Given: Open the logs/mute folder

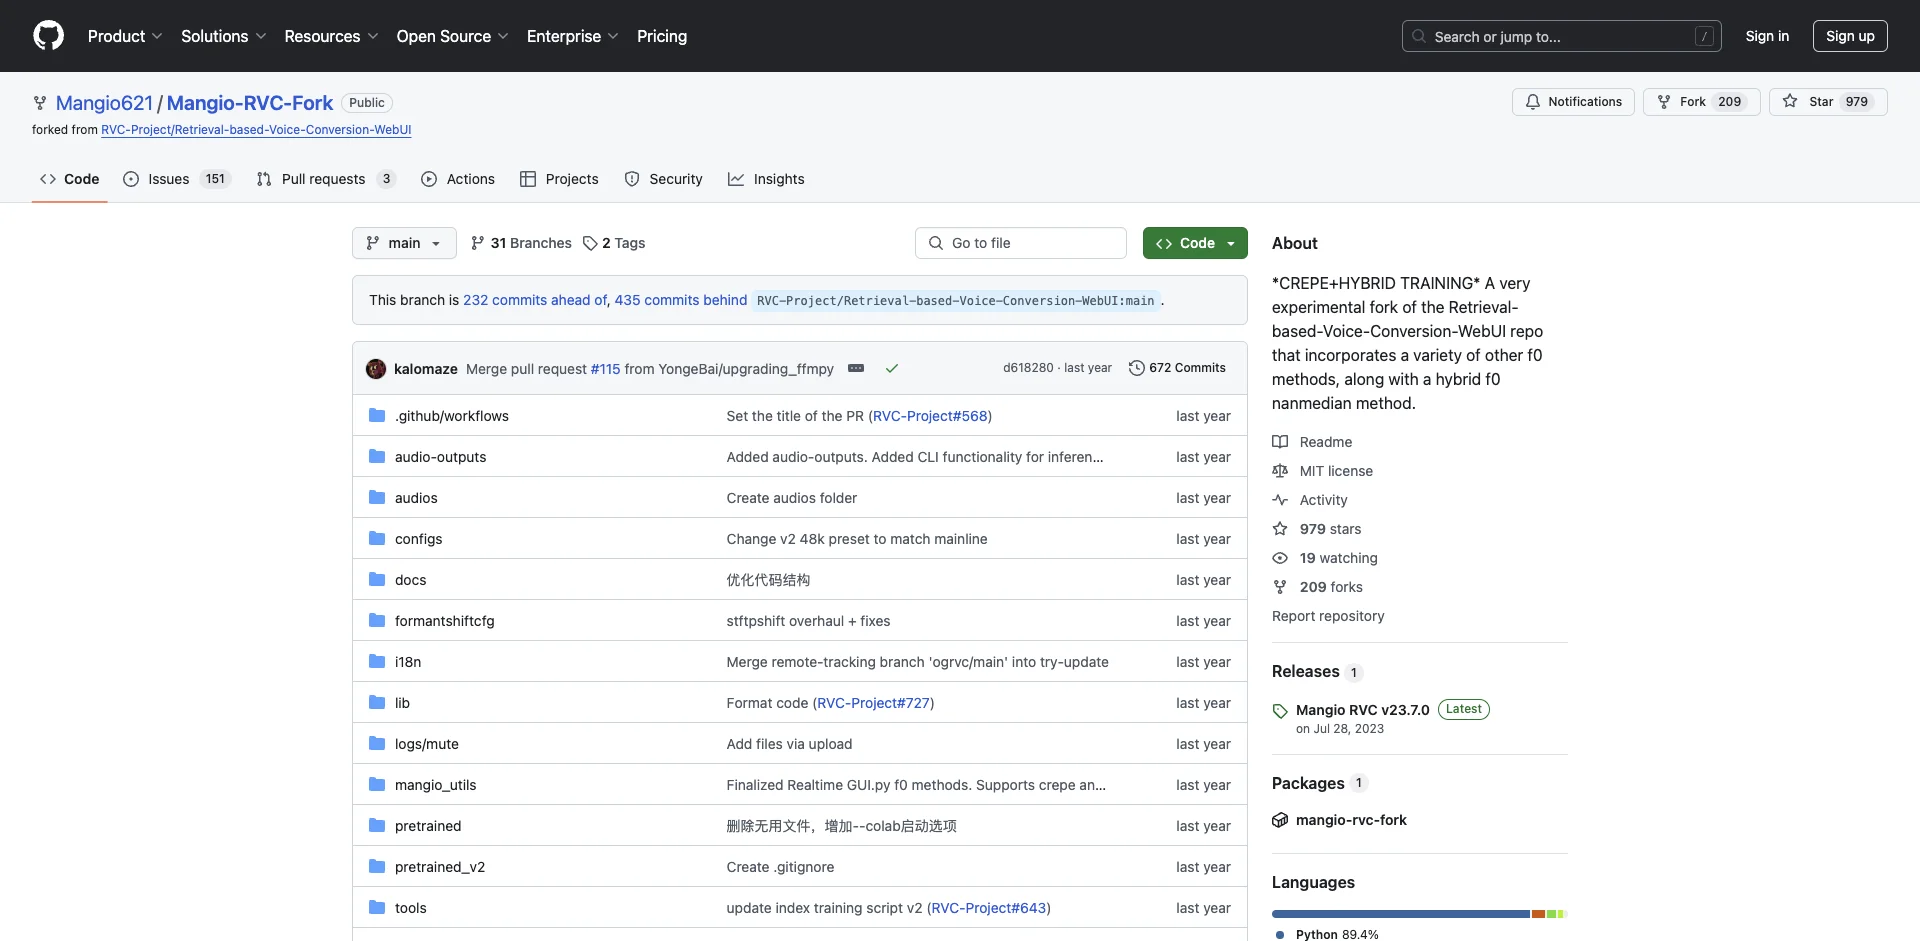Looking at the screenshot, I should tap(427, 744).
